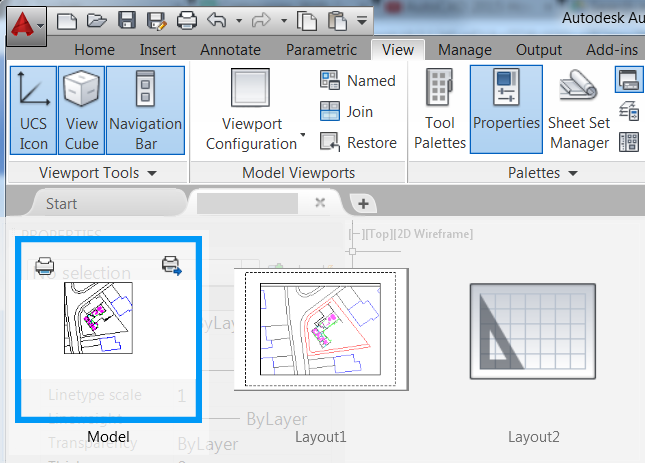Select the Model layout thumbnail
This screenshot has height=463, width=645.
point(109,330)
